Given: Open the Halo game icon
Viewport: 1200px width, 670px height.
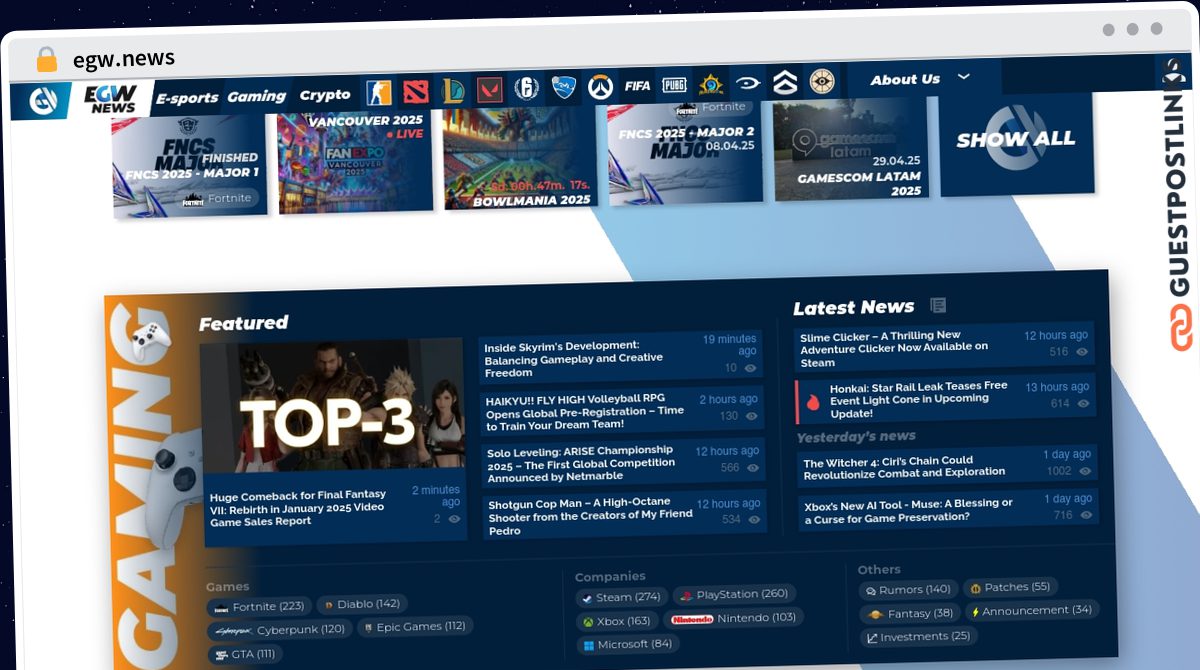Looking at the screenshot, I should pos(747,83).
